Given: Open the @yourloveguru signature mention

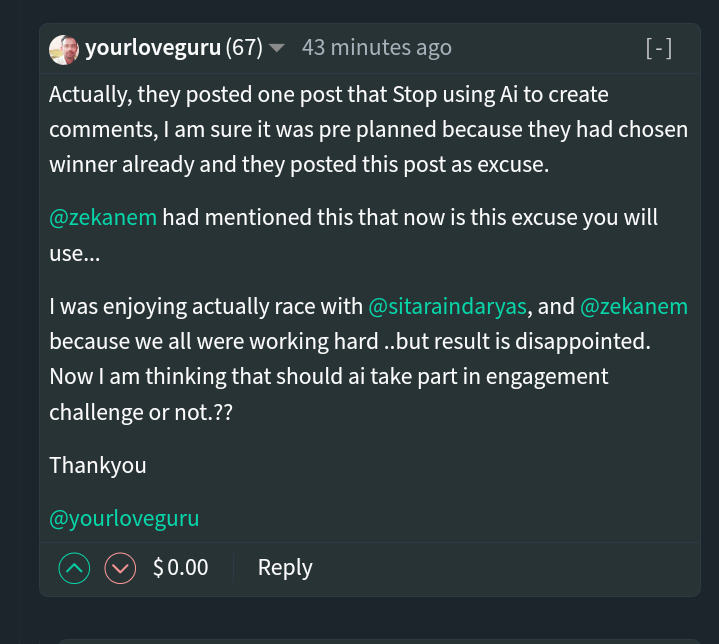Looking at the screenshot, I should [x=124, y=519].
